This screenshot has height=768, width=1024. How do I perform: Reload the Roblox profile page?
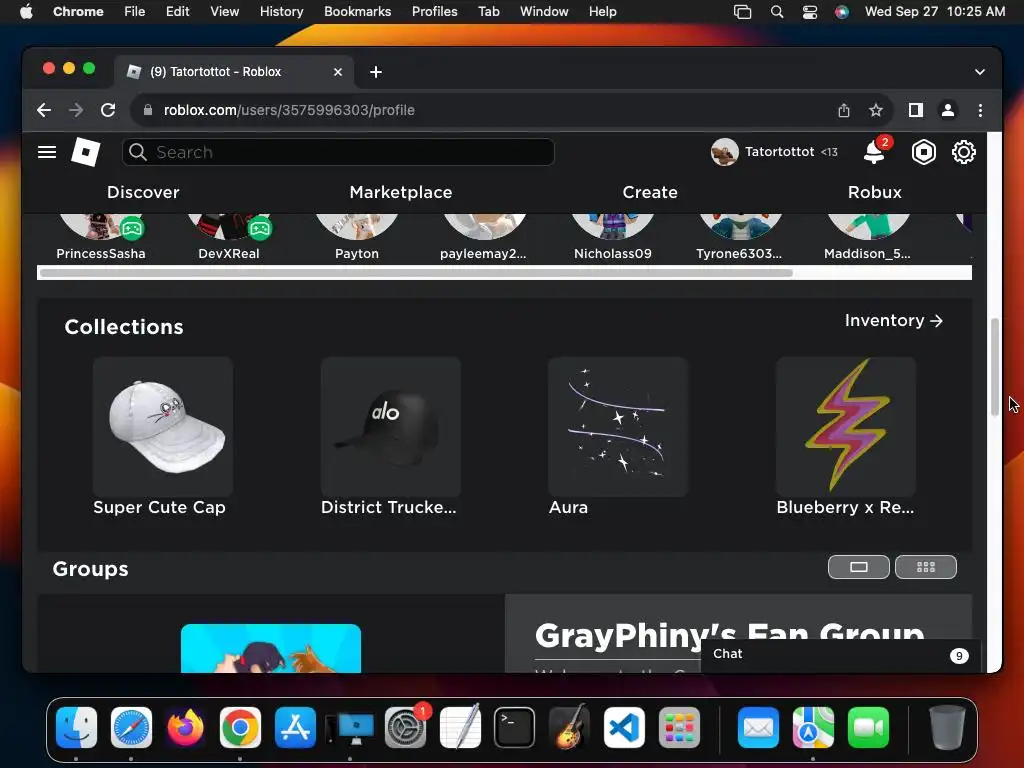pyautogui.click(x=108, y=110)
